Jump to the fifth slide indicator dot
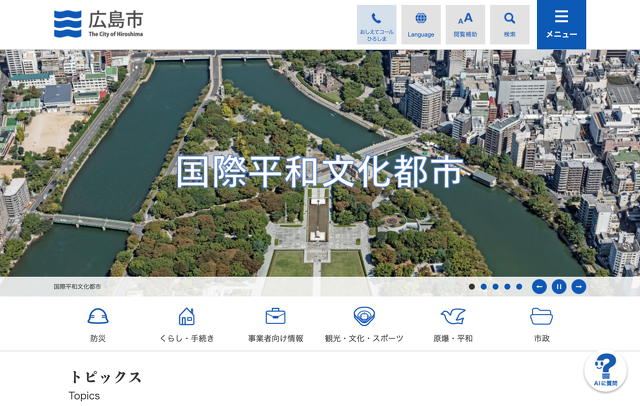Image resolution: width=640 pixels, height=406 pixels. point(519,287)
